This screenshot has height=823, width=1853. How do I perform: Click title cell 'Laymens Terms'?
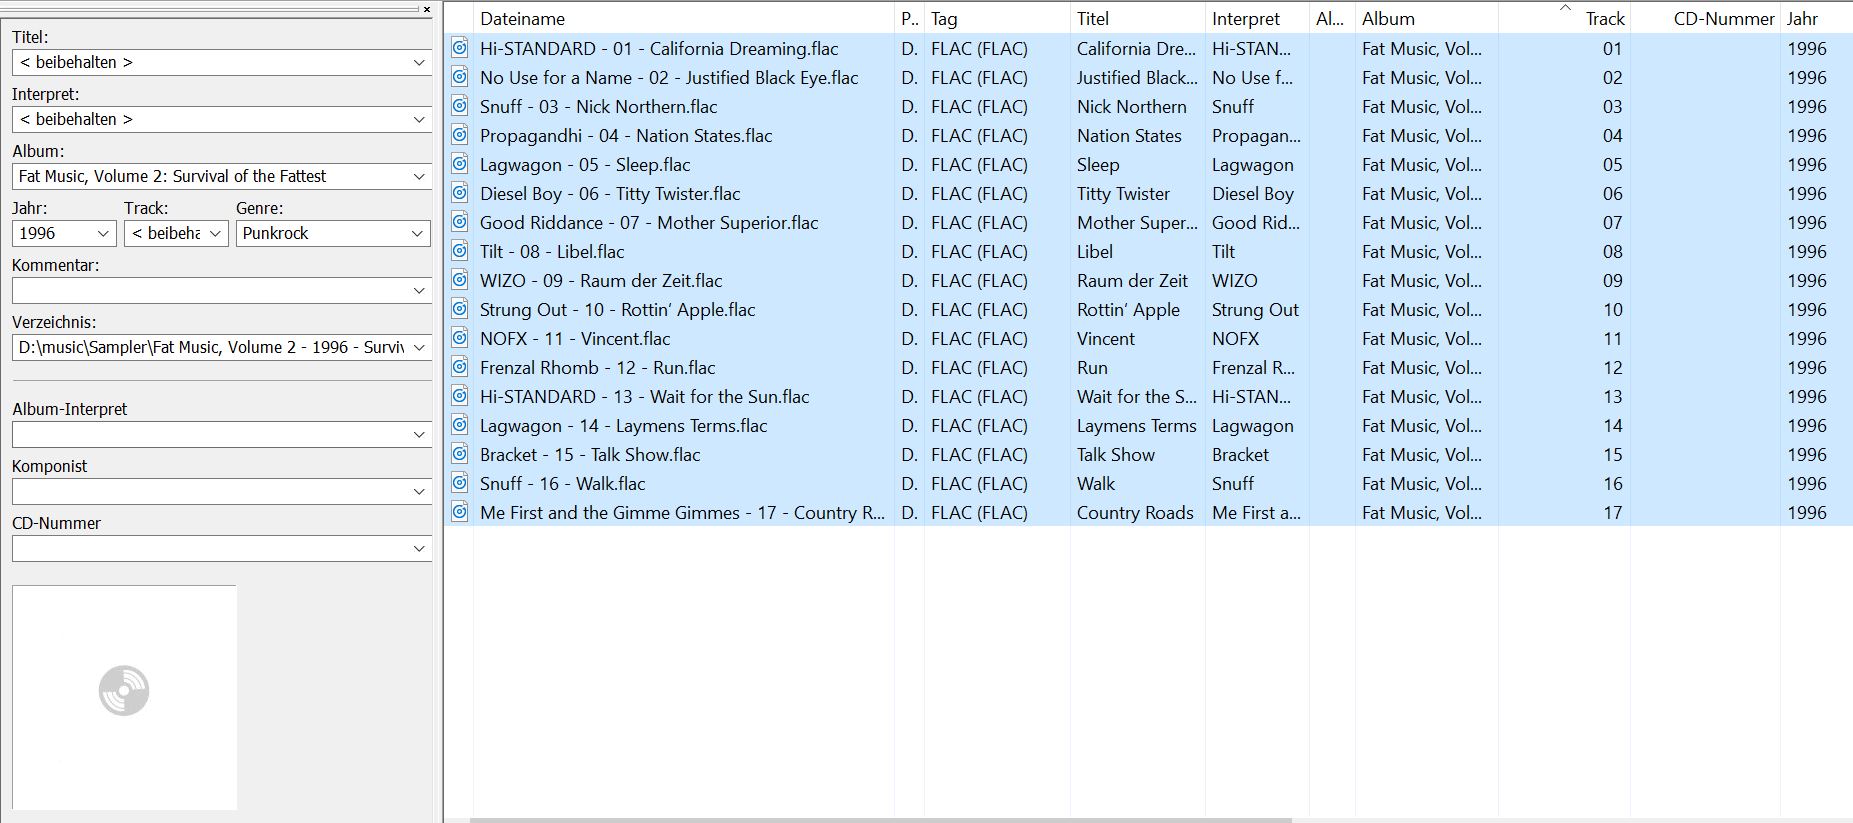[1136, 425]
